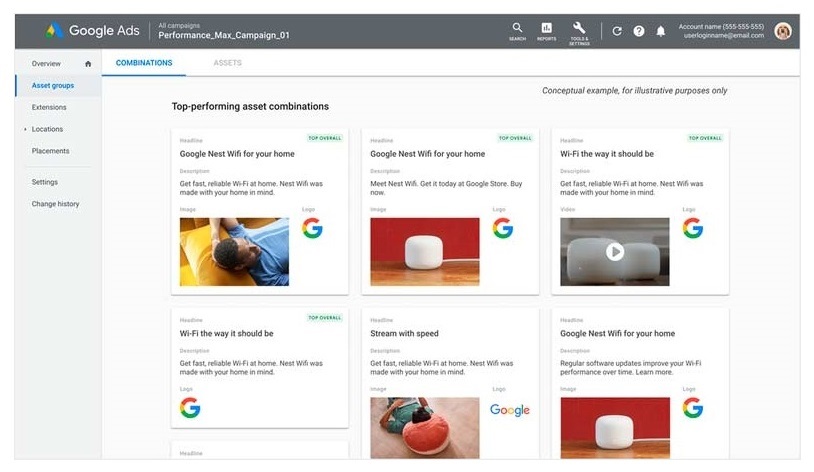
Task: Click the user profile avatar
Action: point(783,31)
